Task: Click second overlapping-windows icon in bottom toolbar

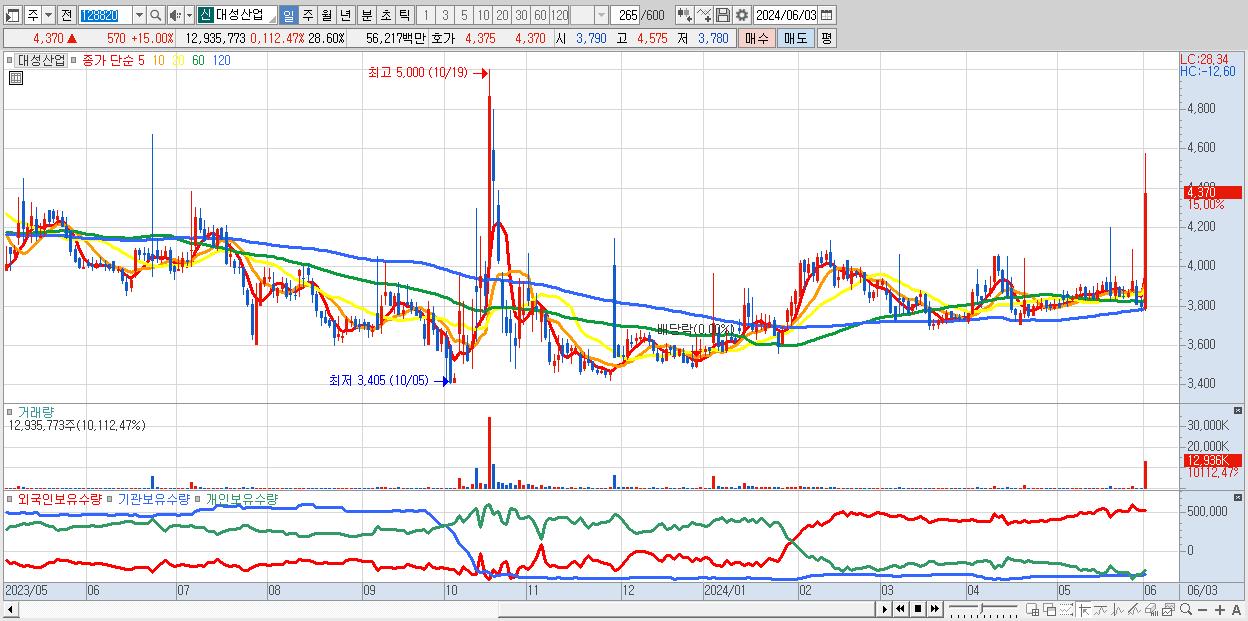Action: coord(1050,609)
